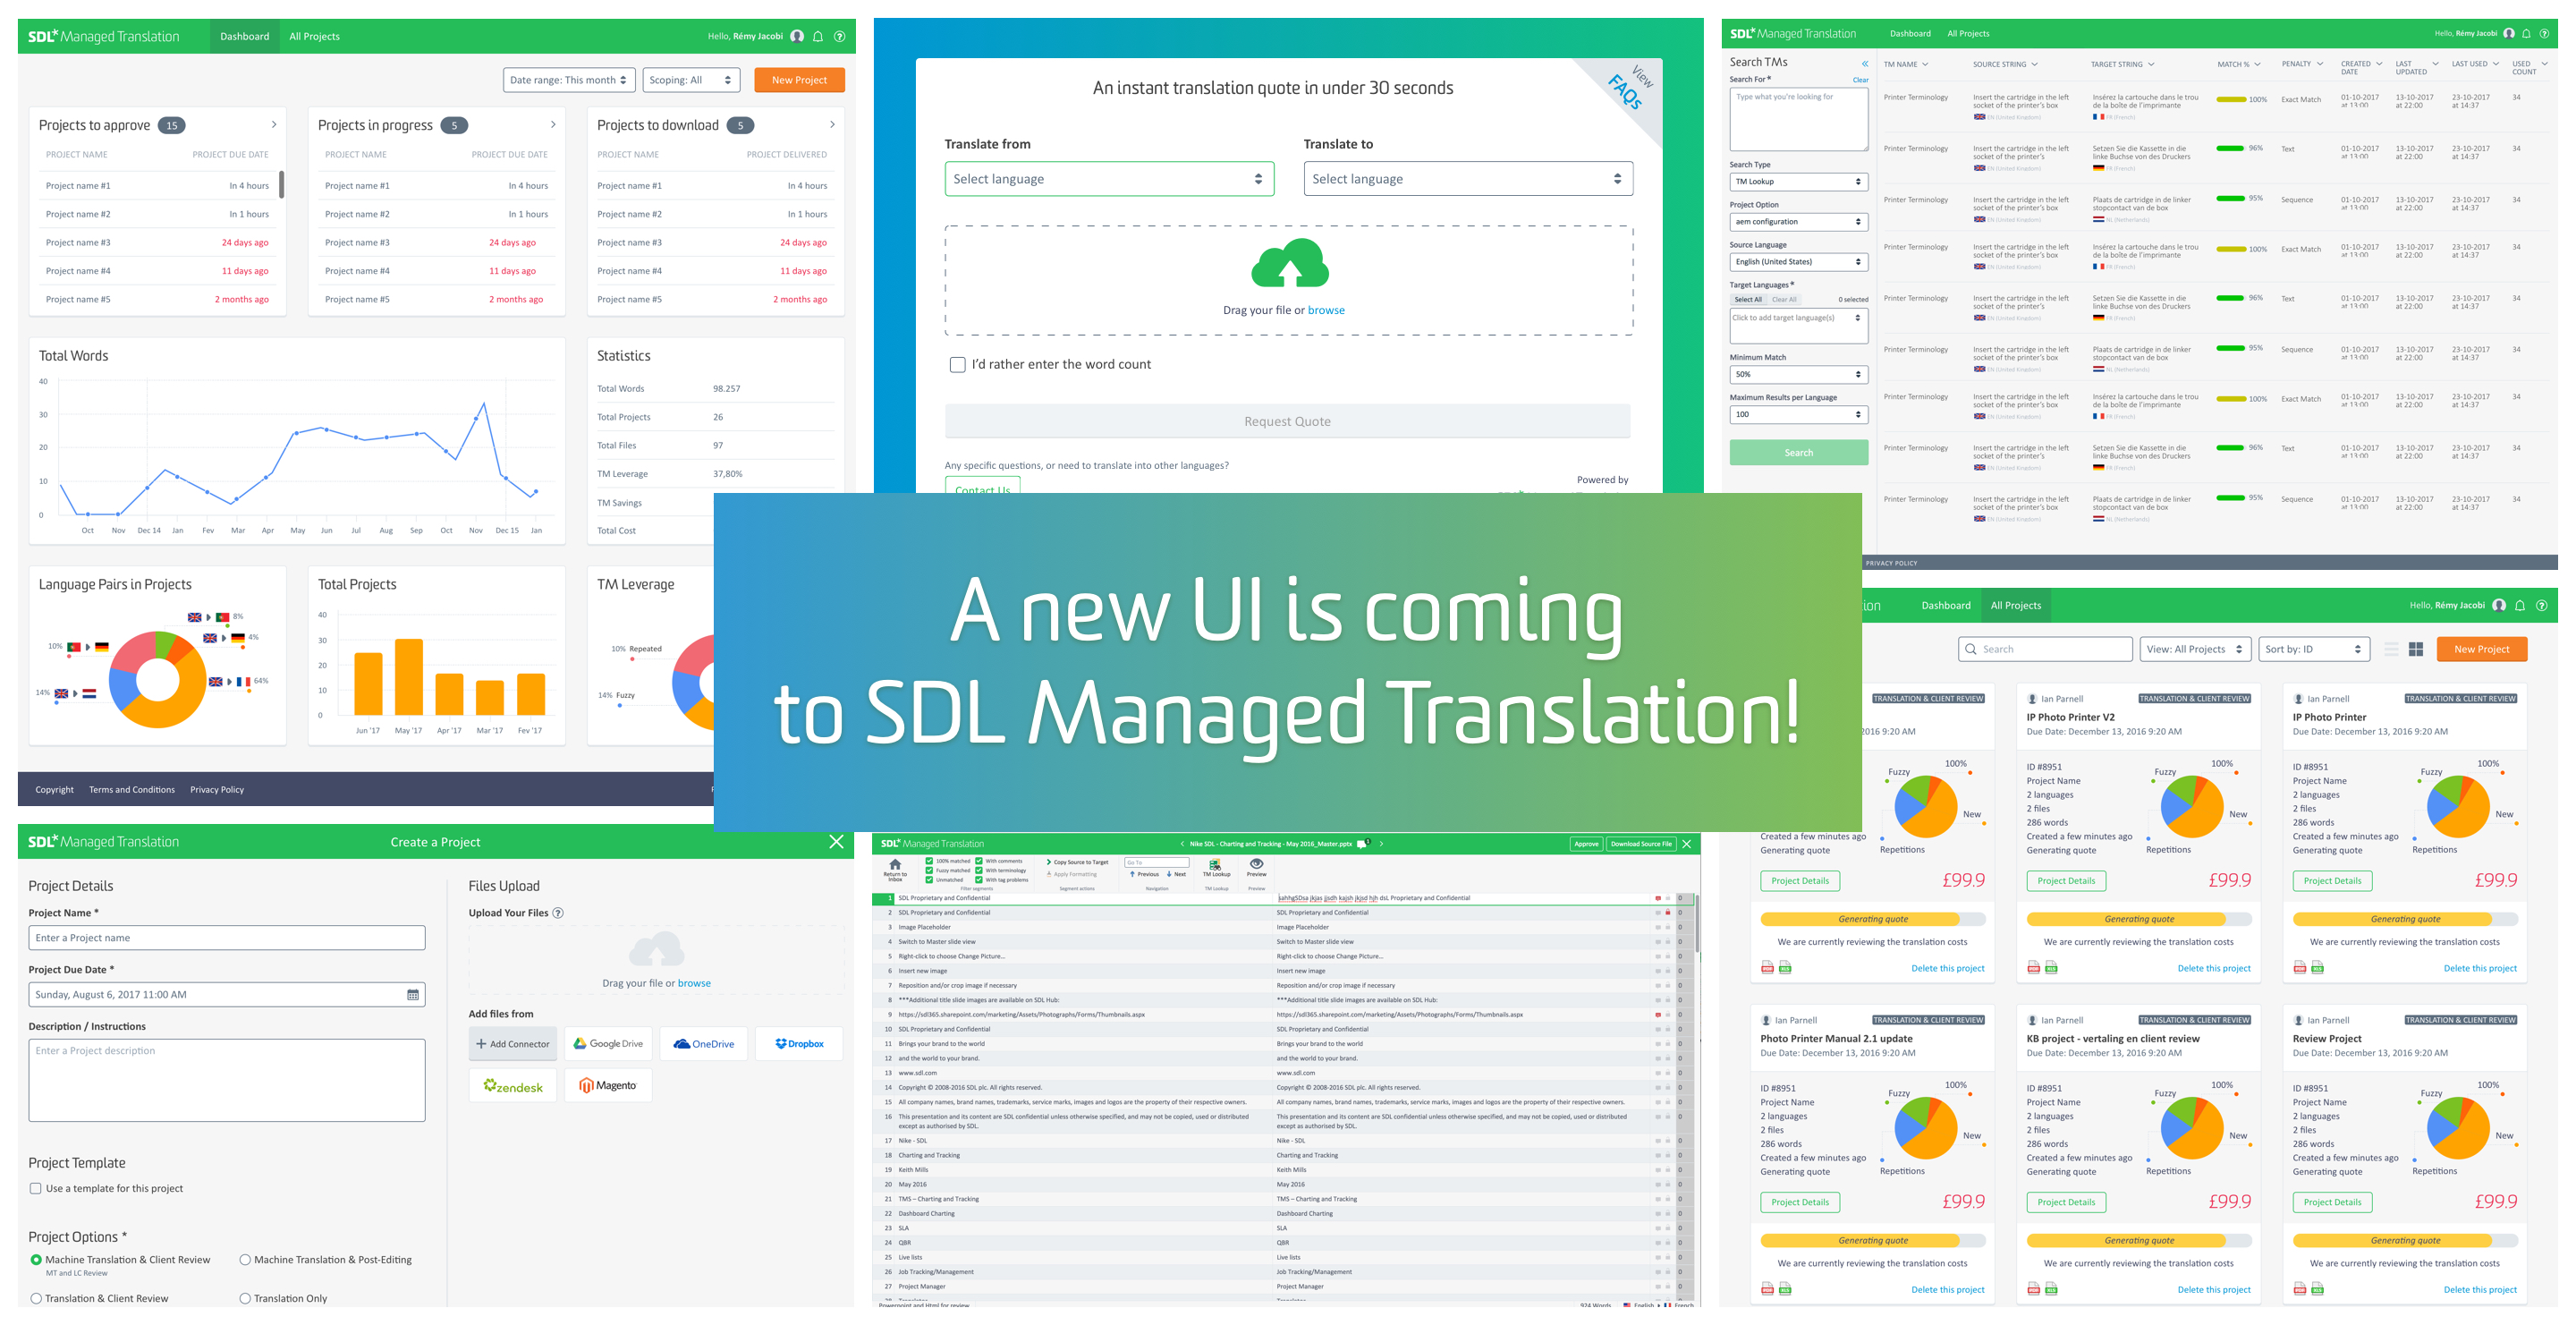
Task: Open the All Projects tab in the Search TMs header
Action: pos(1968,33)
